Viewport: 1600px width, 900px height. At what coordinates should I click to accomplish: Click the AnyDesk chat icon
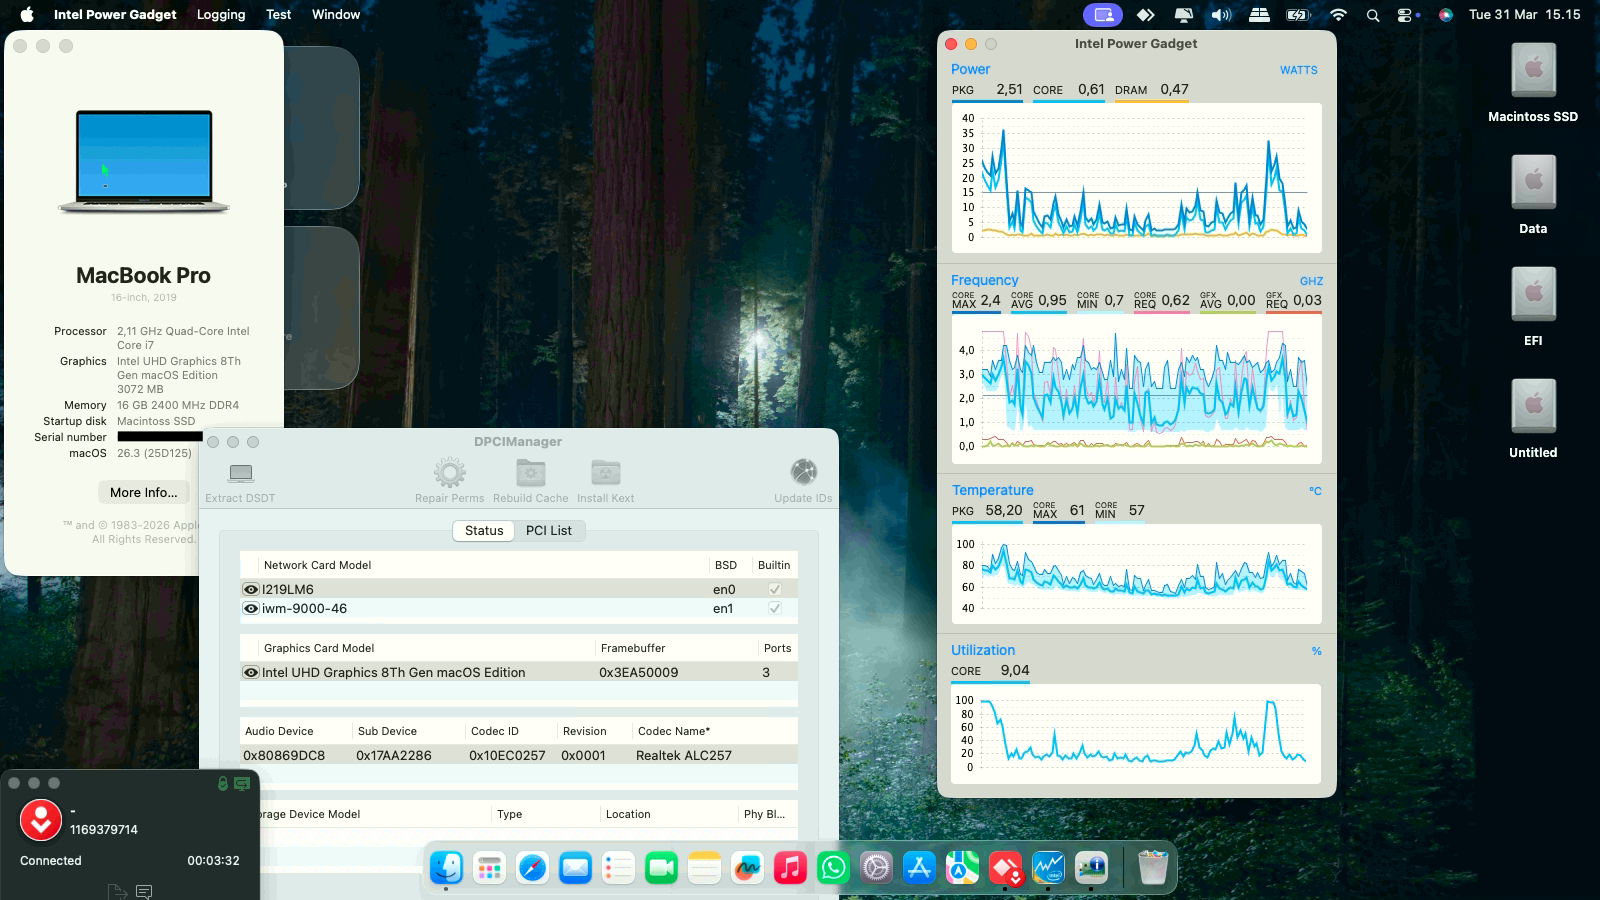pyautogui.click(x=144, y=891)
